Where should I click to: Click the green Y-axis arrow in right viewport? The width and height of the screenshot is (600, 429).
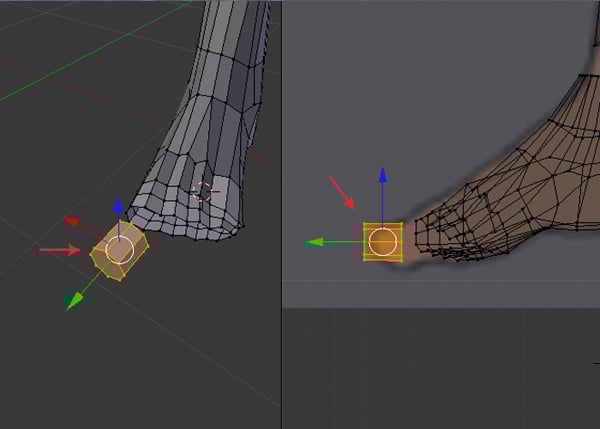coord(315,243)
